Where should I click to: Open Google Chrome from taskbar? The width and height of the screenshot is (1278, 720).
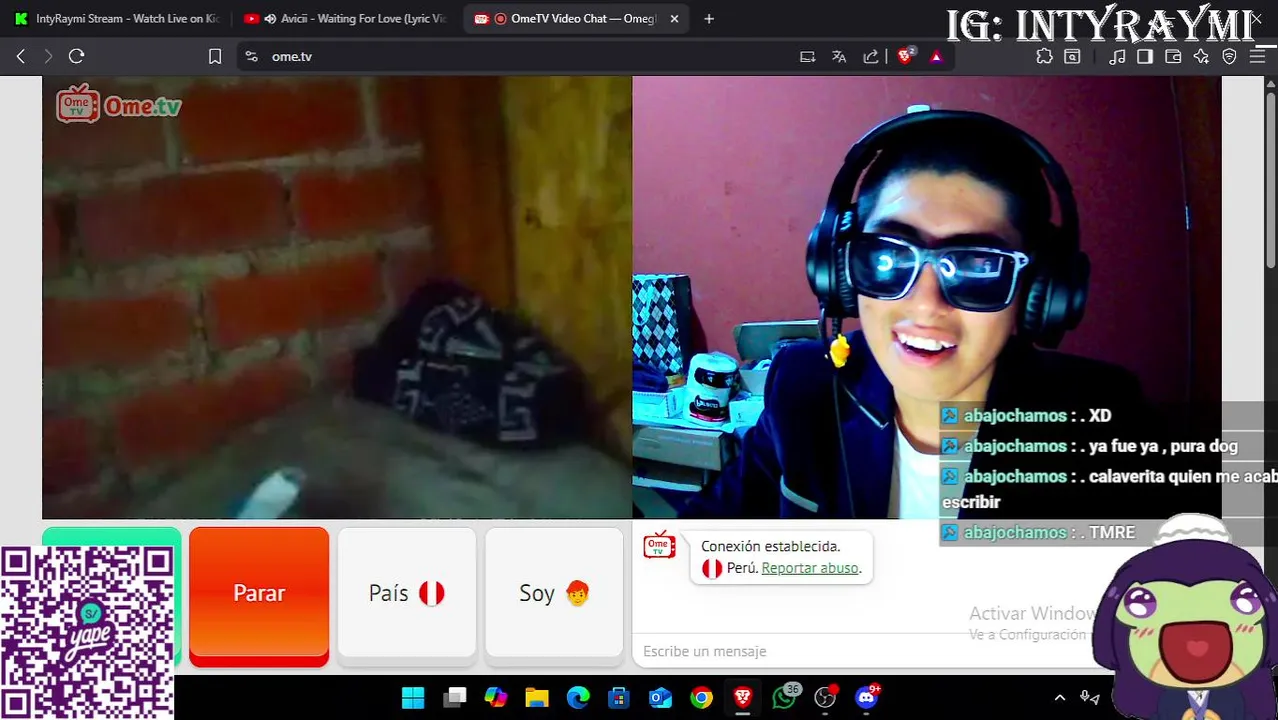pos(701,697)
